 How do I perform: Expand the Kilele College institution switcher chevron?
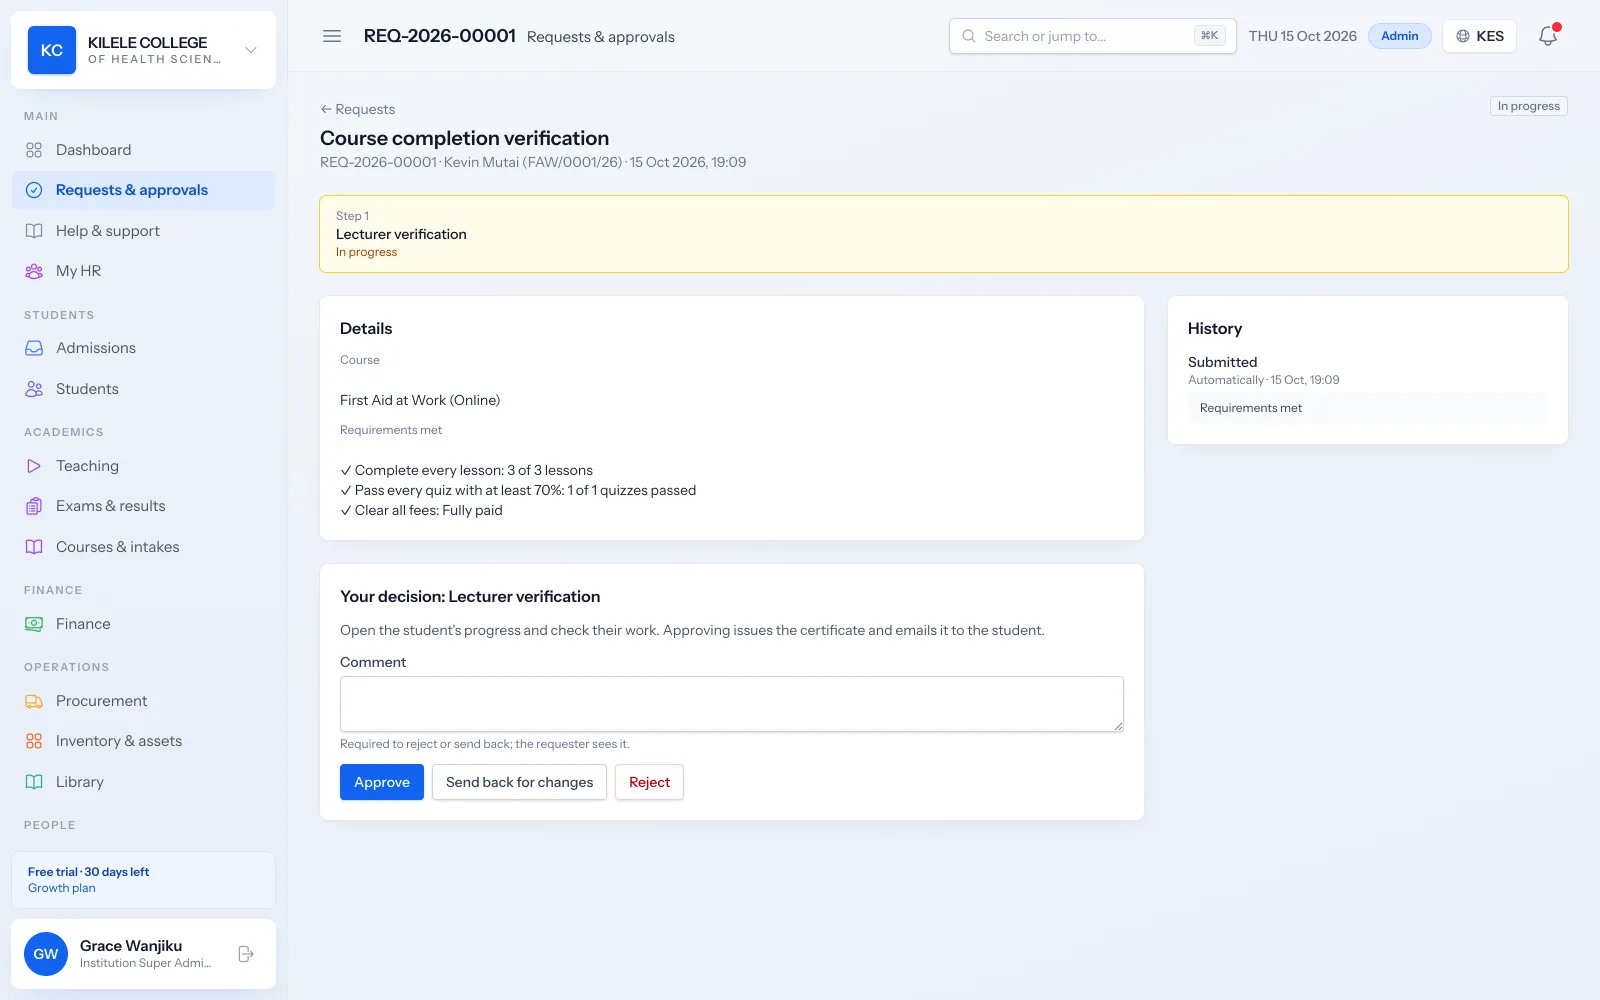(x=251, y=50)
